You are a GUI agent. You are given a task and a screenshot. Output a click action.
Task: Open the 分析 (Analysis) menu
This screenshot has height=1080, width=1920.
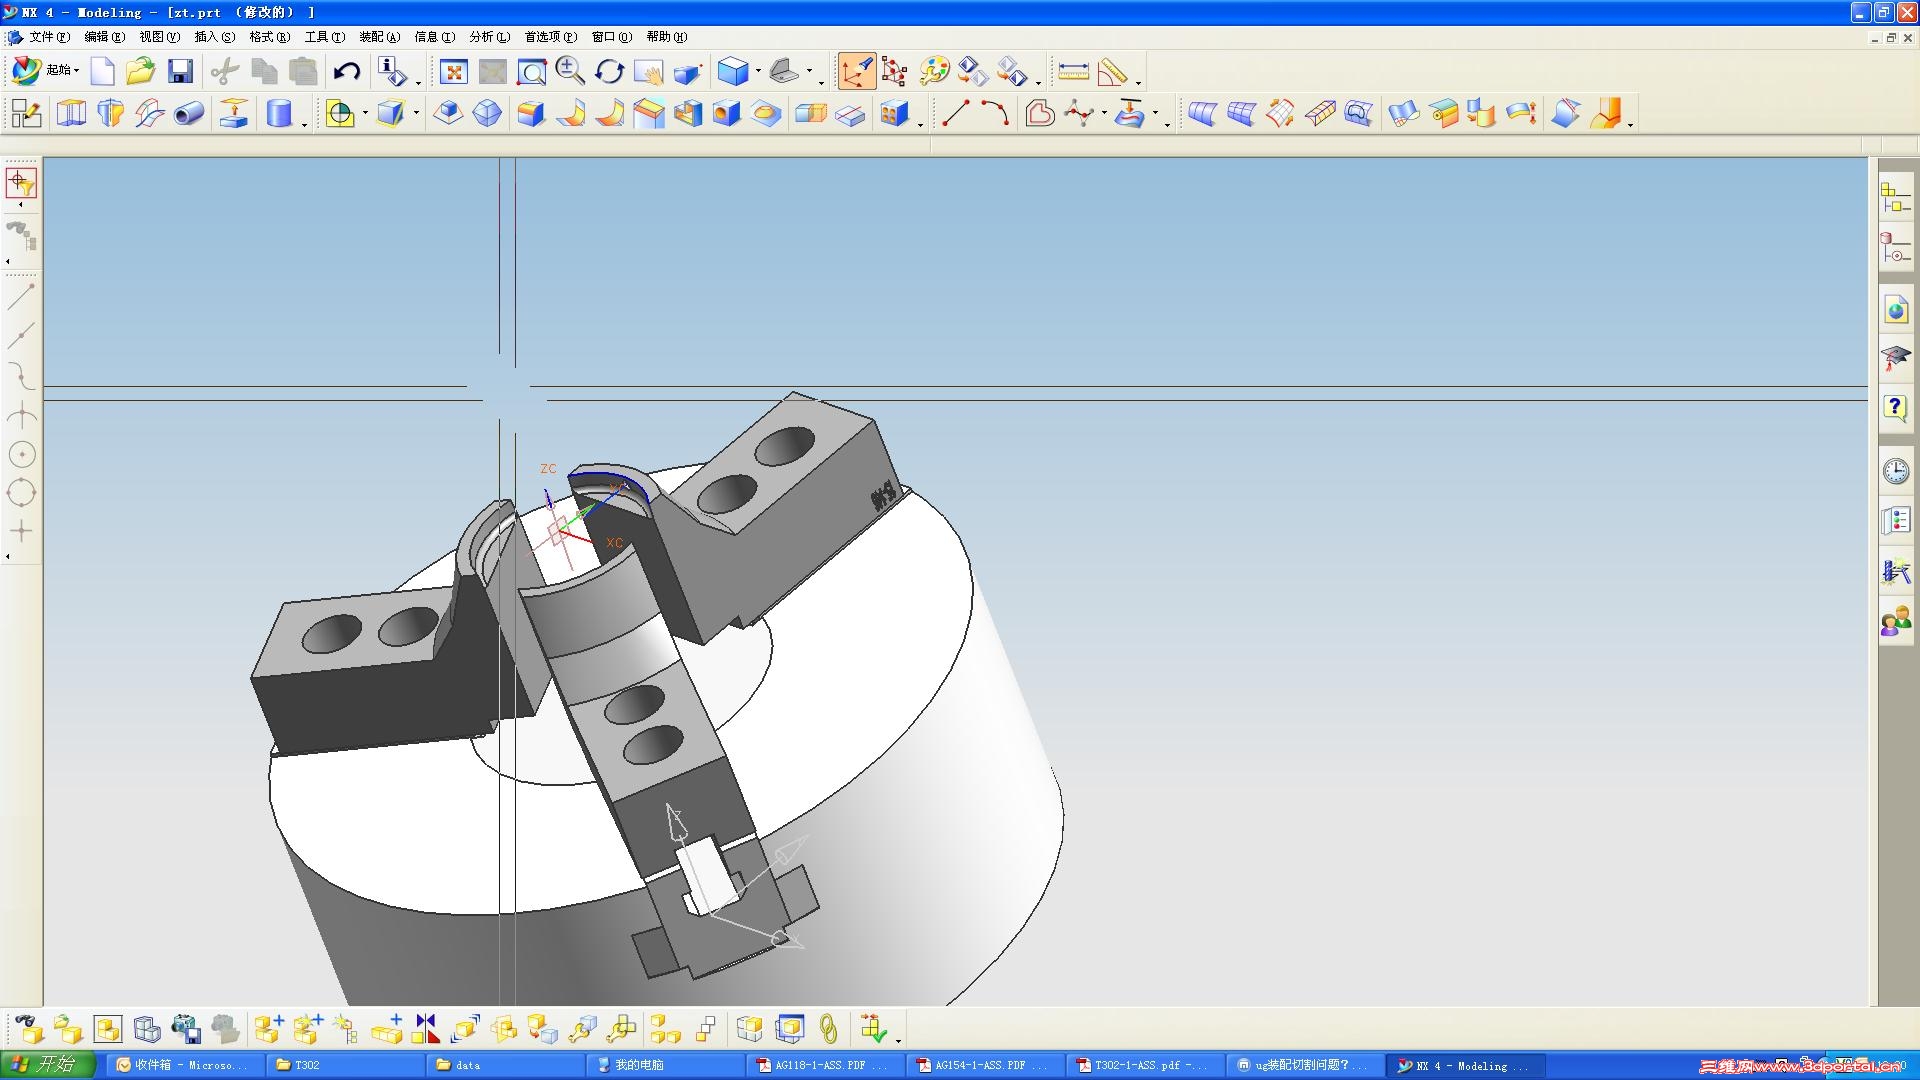click(489, 37)
